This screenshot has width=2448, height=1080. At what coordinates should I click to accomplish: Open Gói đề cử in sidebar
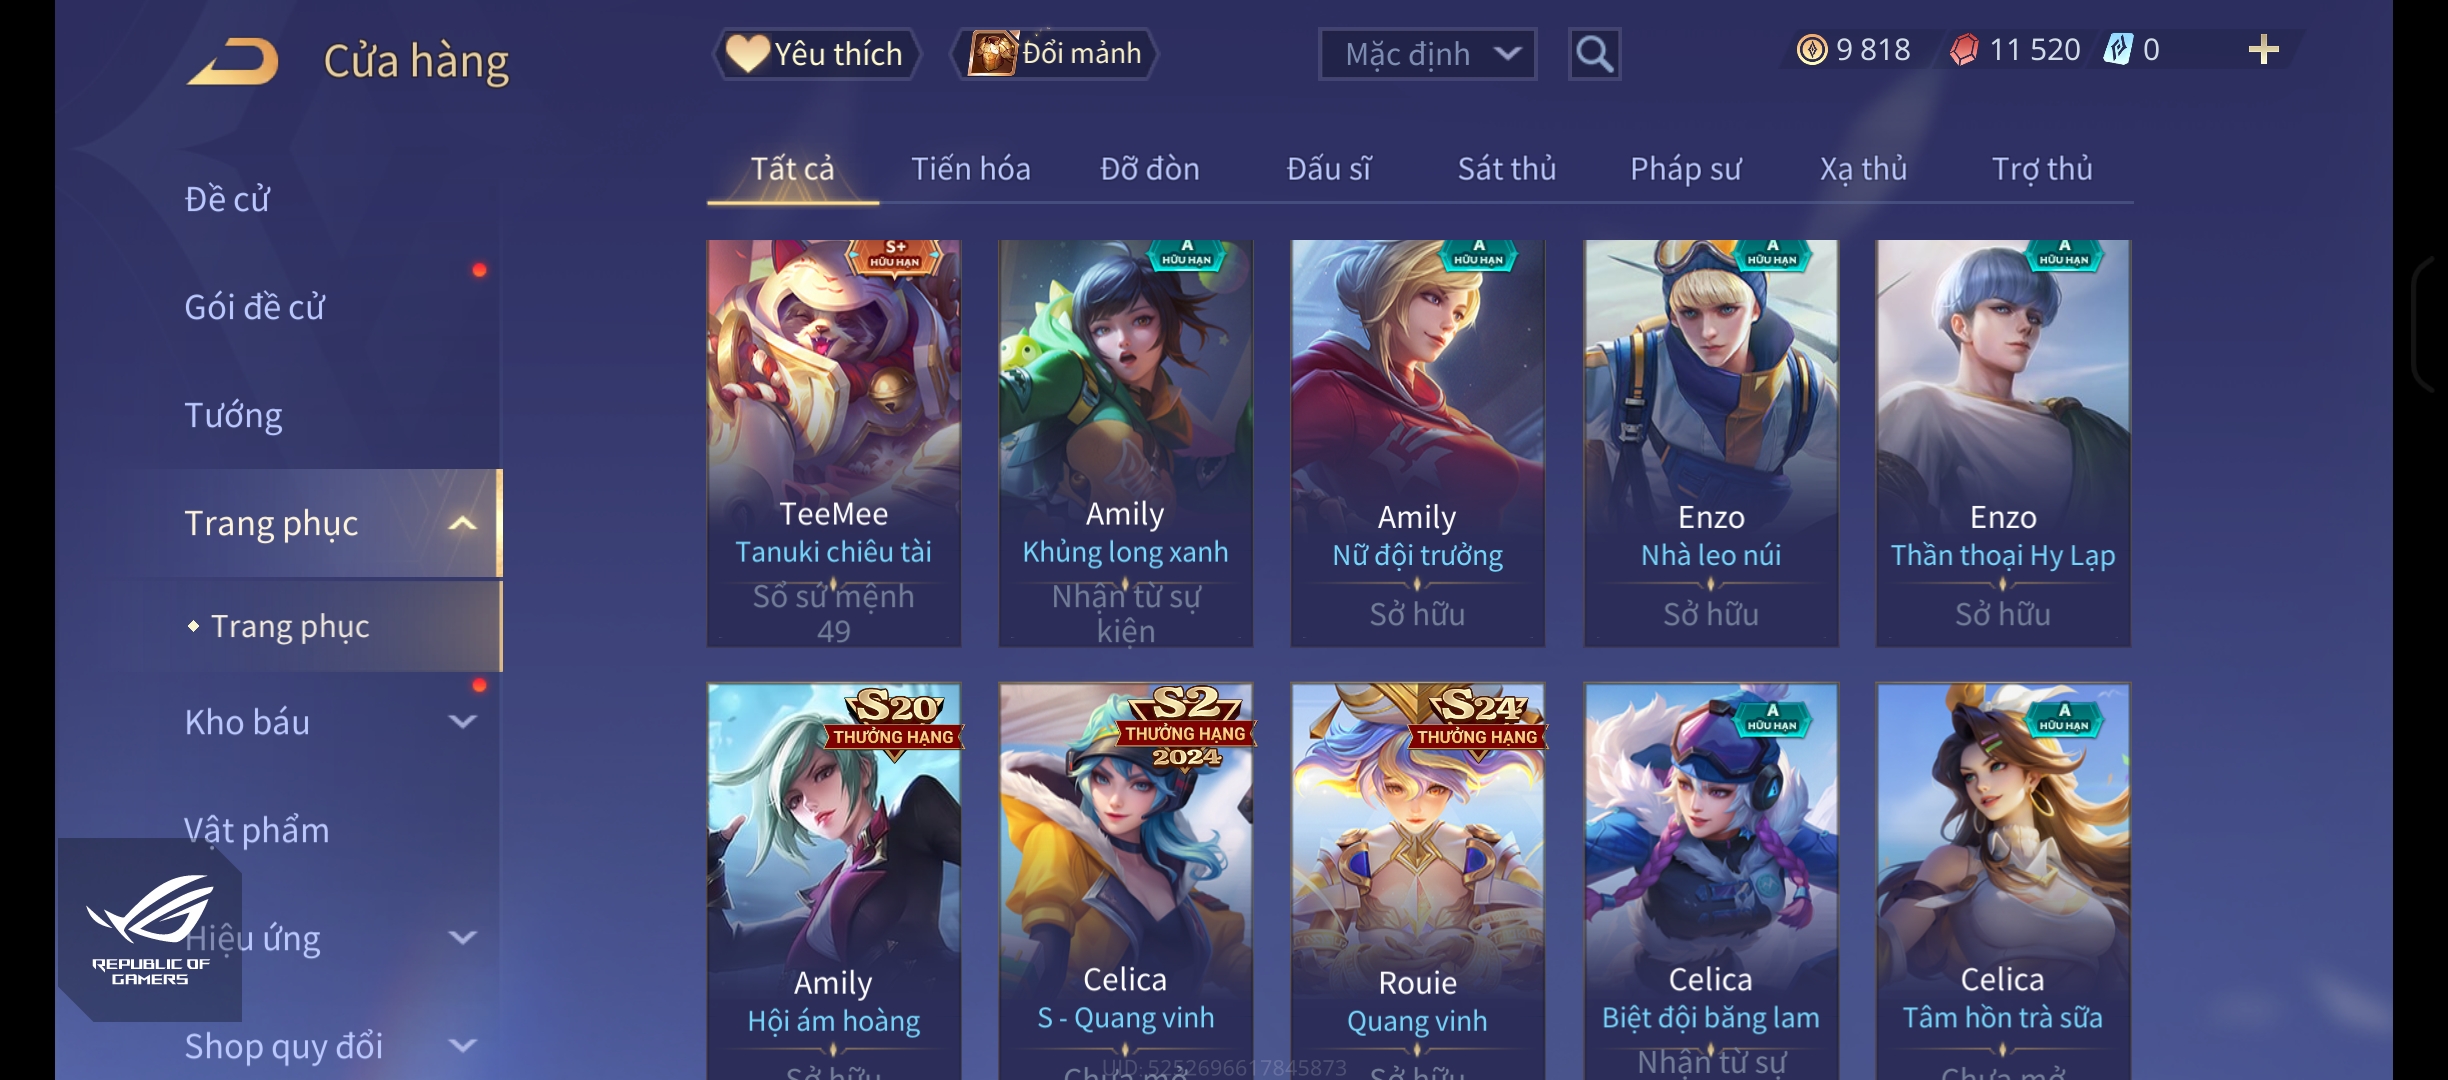point(254,307)
